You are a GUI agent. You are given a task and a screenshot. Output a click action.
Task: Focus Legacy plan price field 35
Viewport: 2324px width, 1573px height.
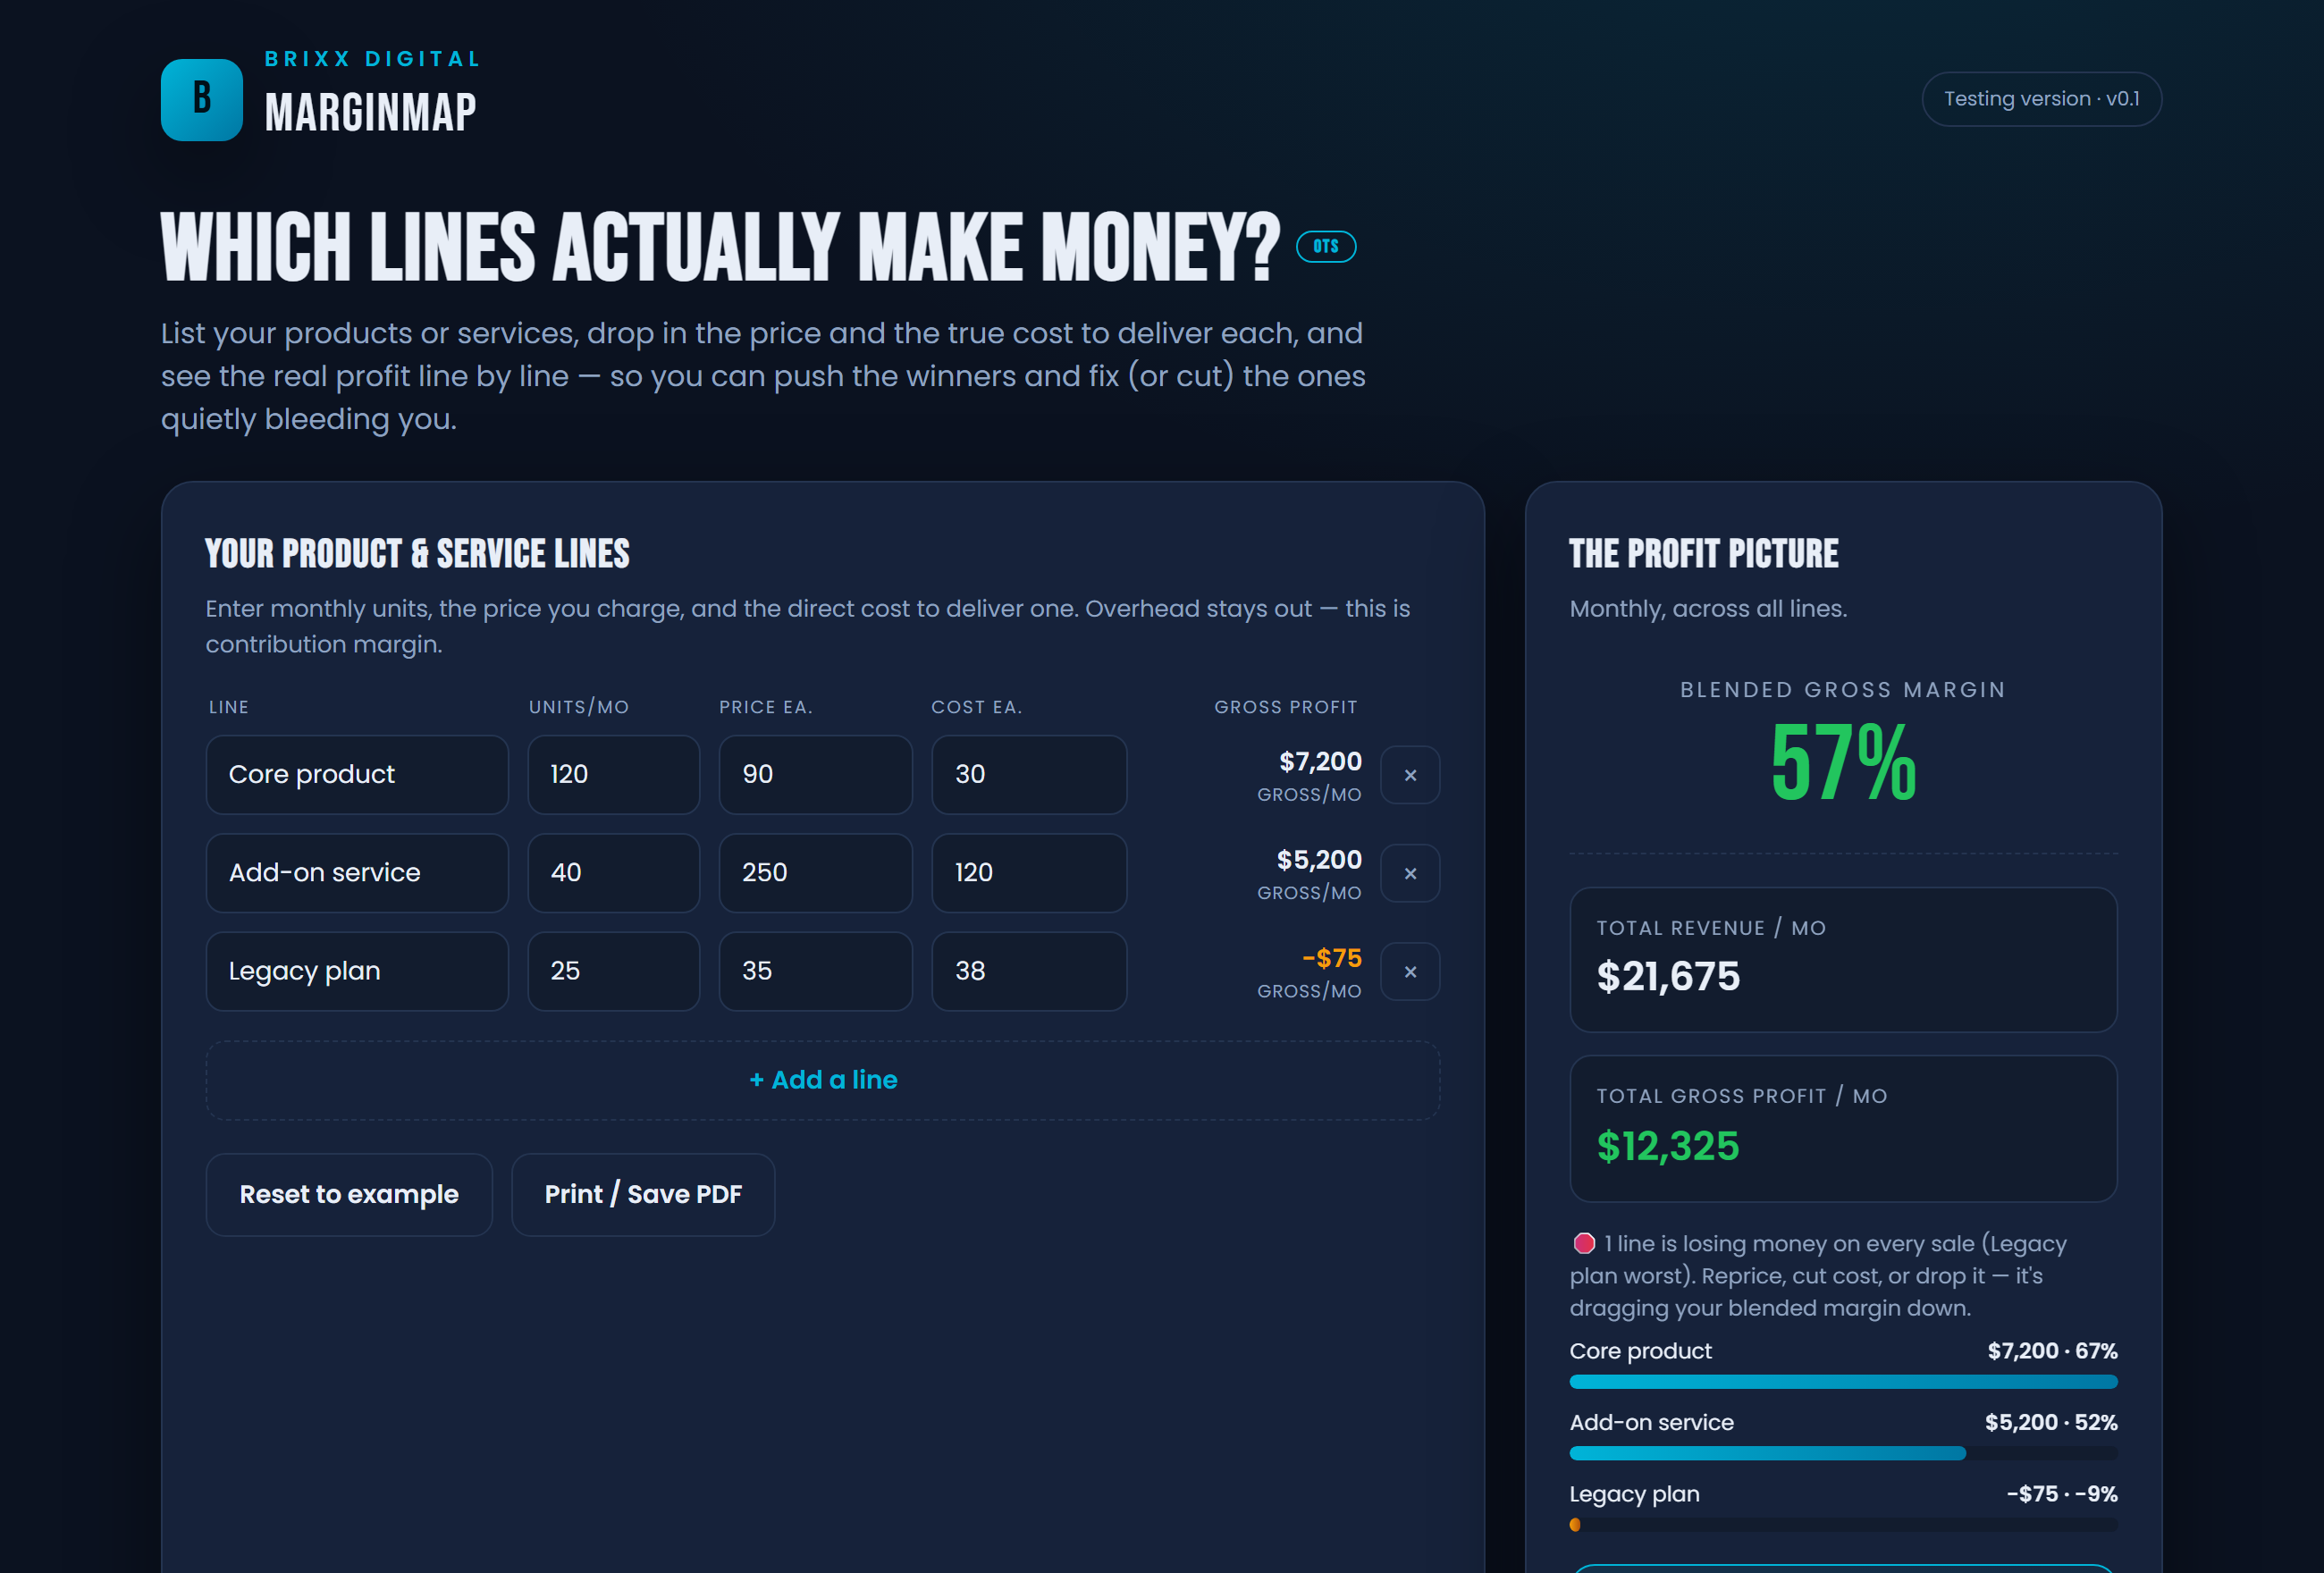[816, 971]
